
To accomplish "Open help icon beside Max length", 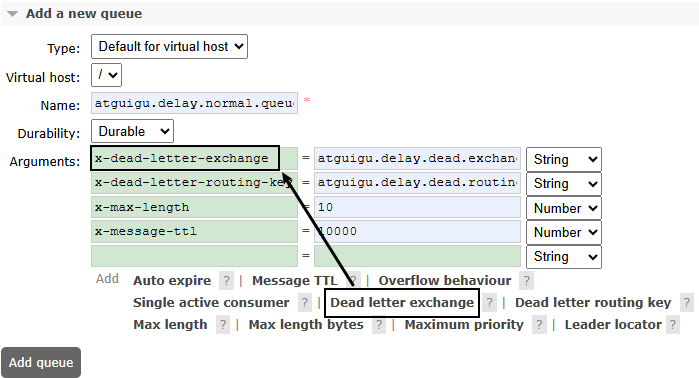I will point(223,325).
